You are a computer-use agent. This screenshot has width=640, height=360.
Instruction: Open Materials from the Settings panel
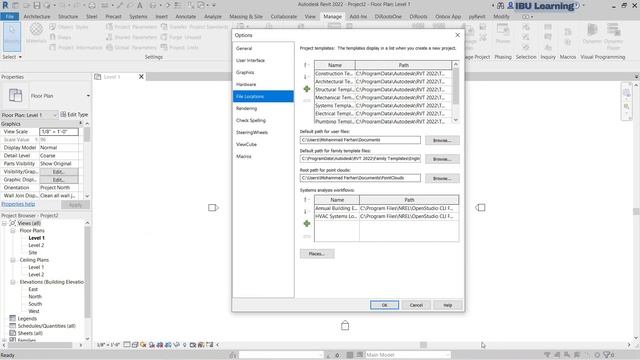tap(36, 33)
